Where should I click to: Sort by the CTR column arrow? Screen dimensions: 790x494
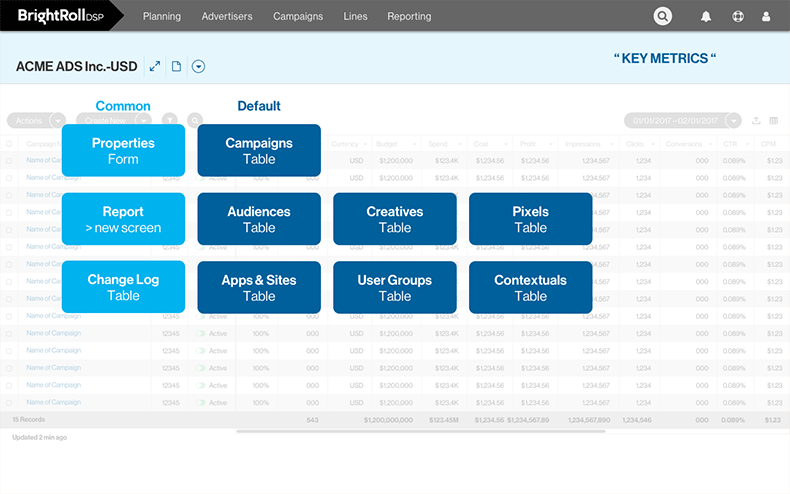[747, 144]
